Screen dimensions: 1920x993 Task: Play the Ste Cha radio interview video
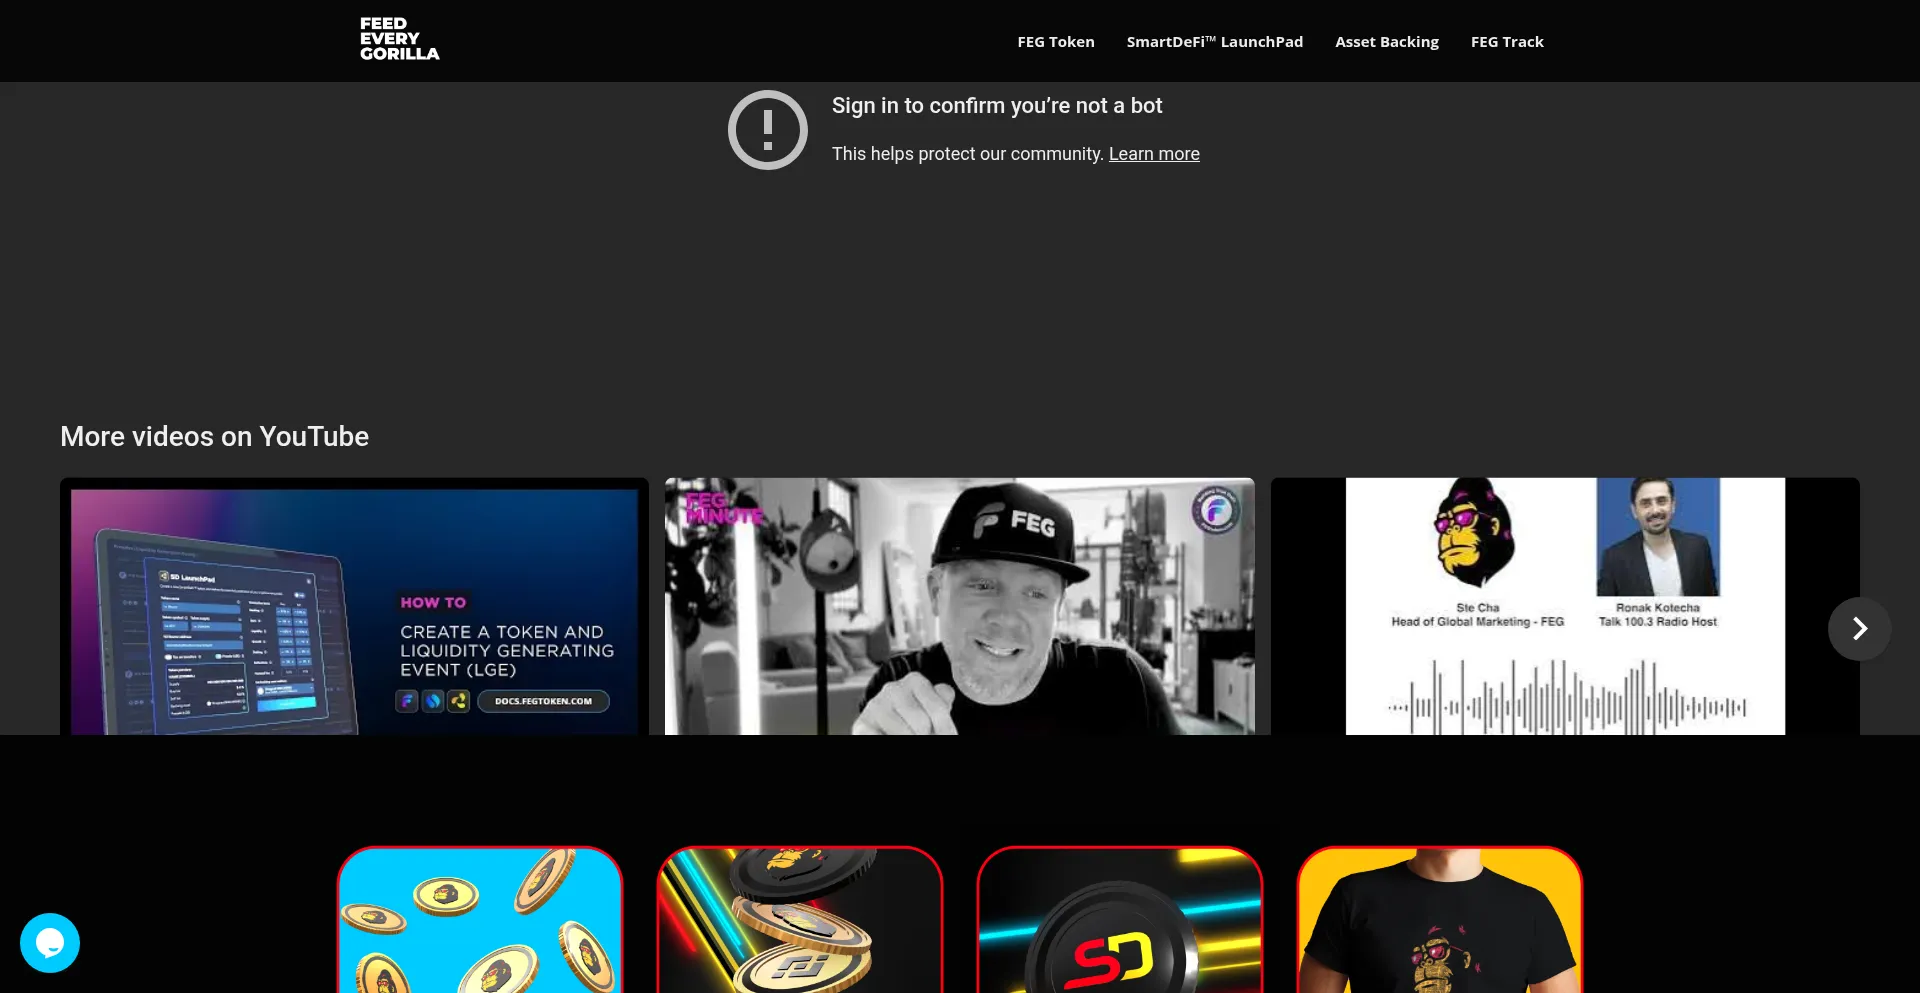(x=1564, y=606)
